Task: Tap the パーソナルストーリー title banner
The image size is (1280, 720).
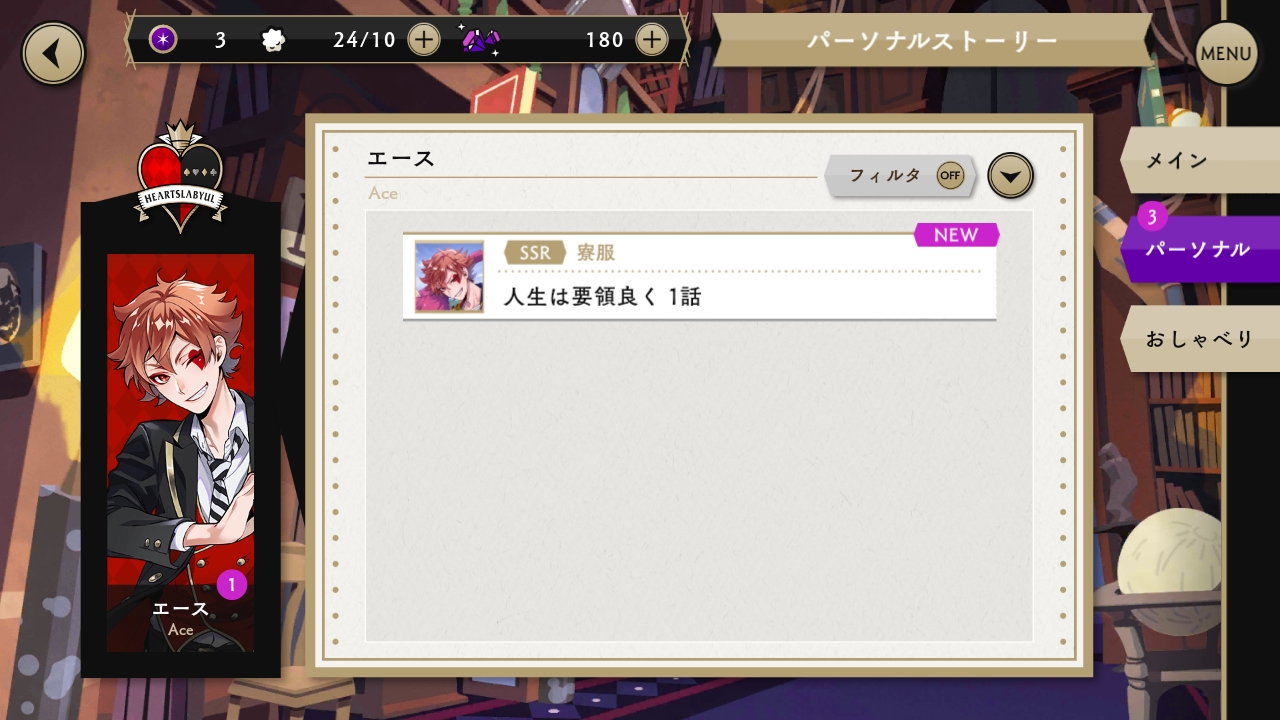Action: (x=932, y=41)
